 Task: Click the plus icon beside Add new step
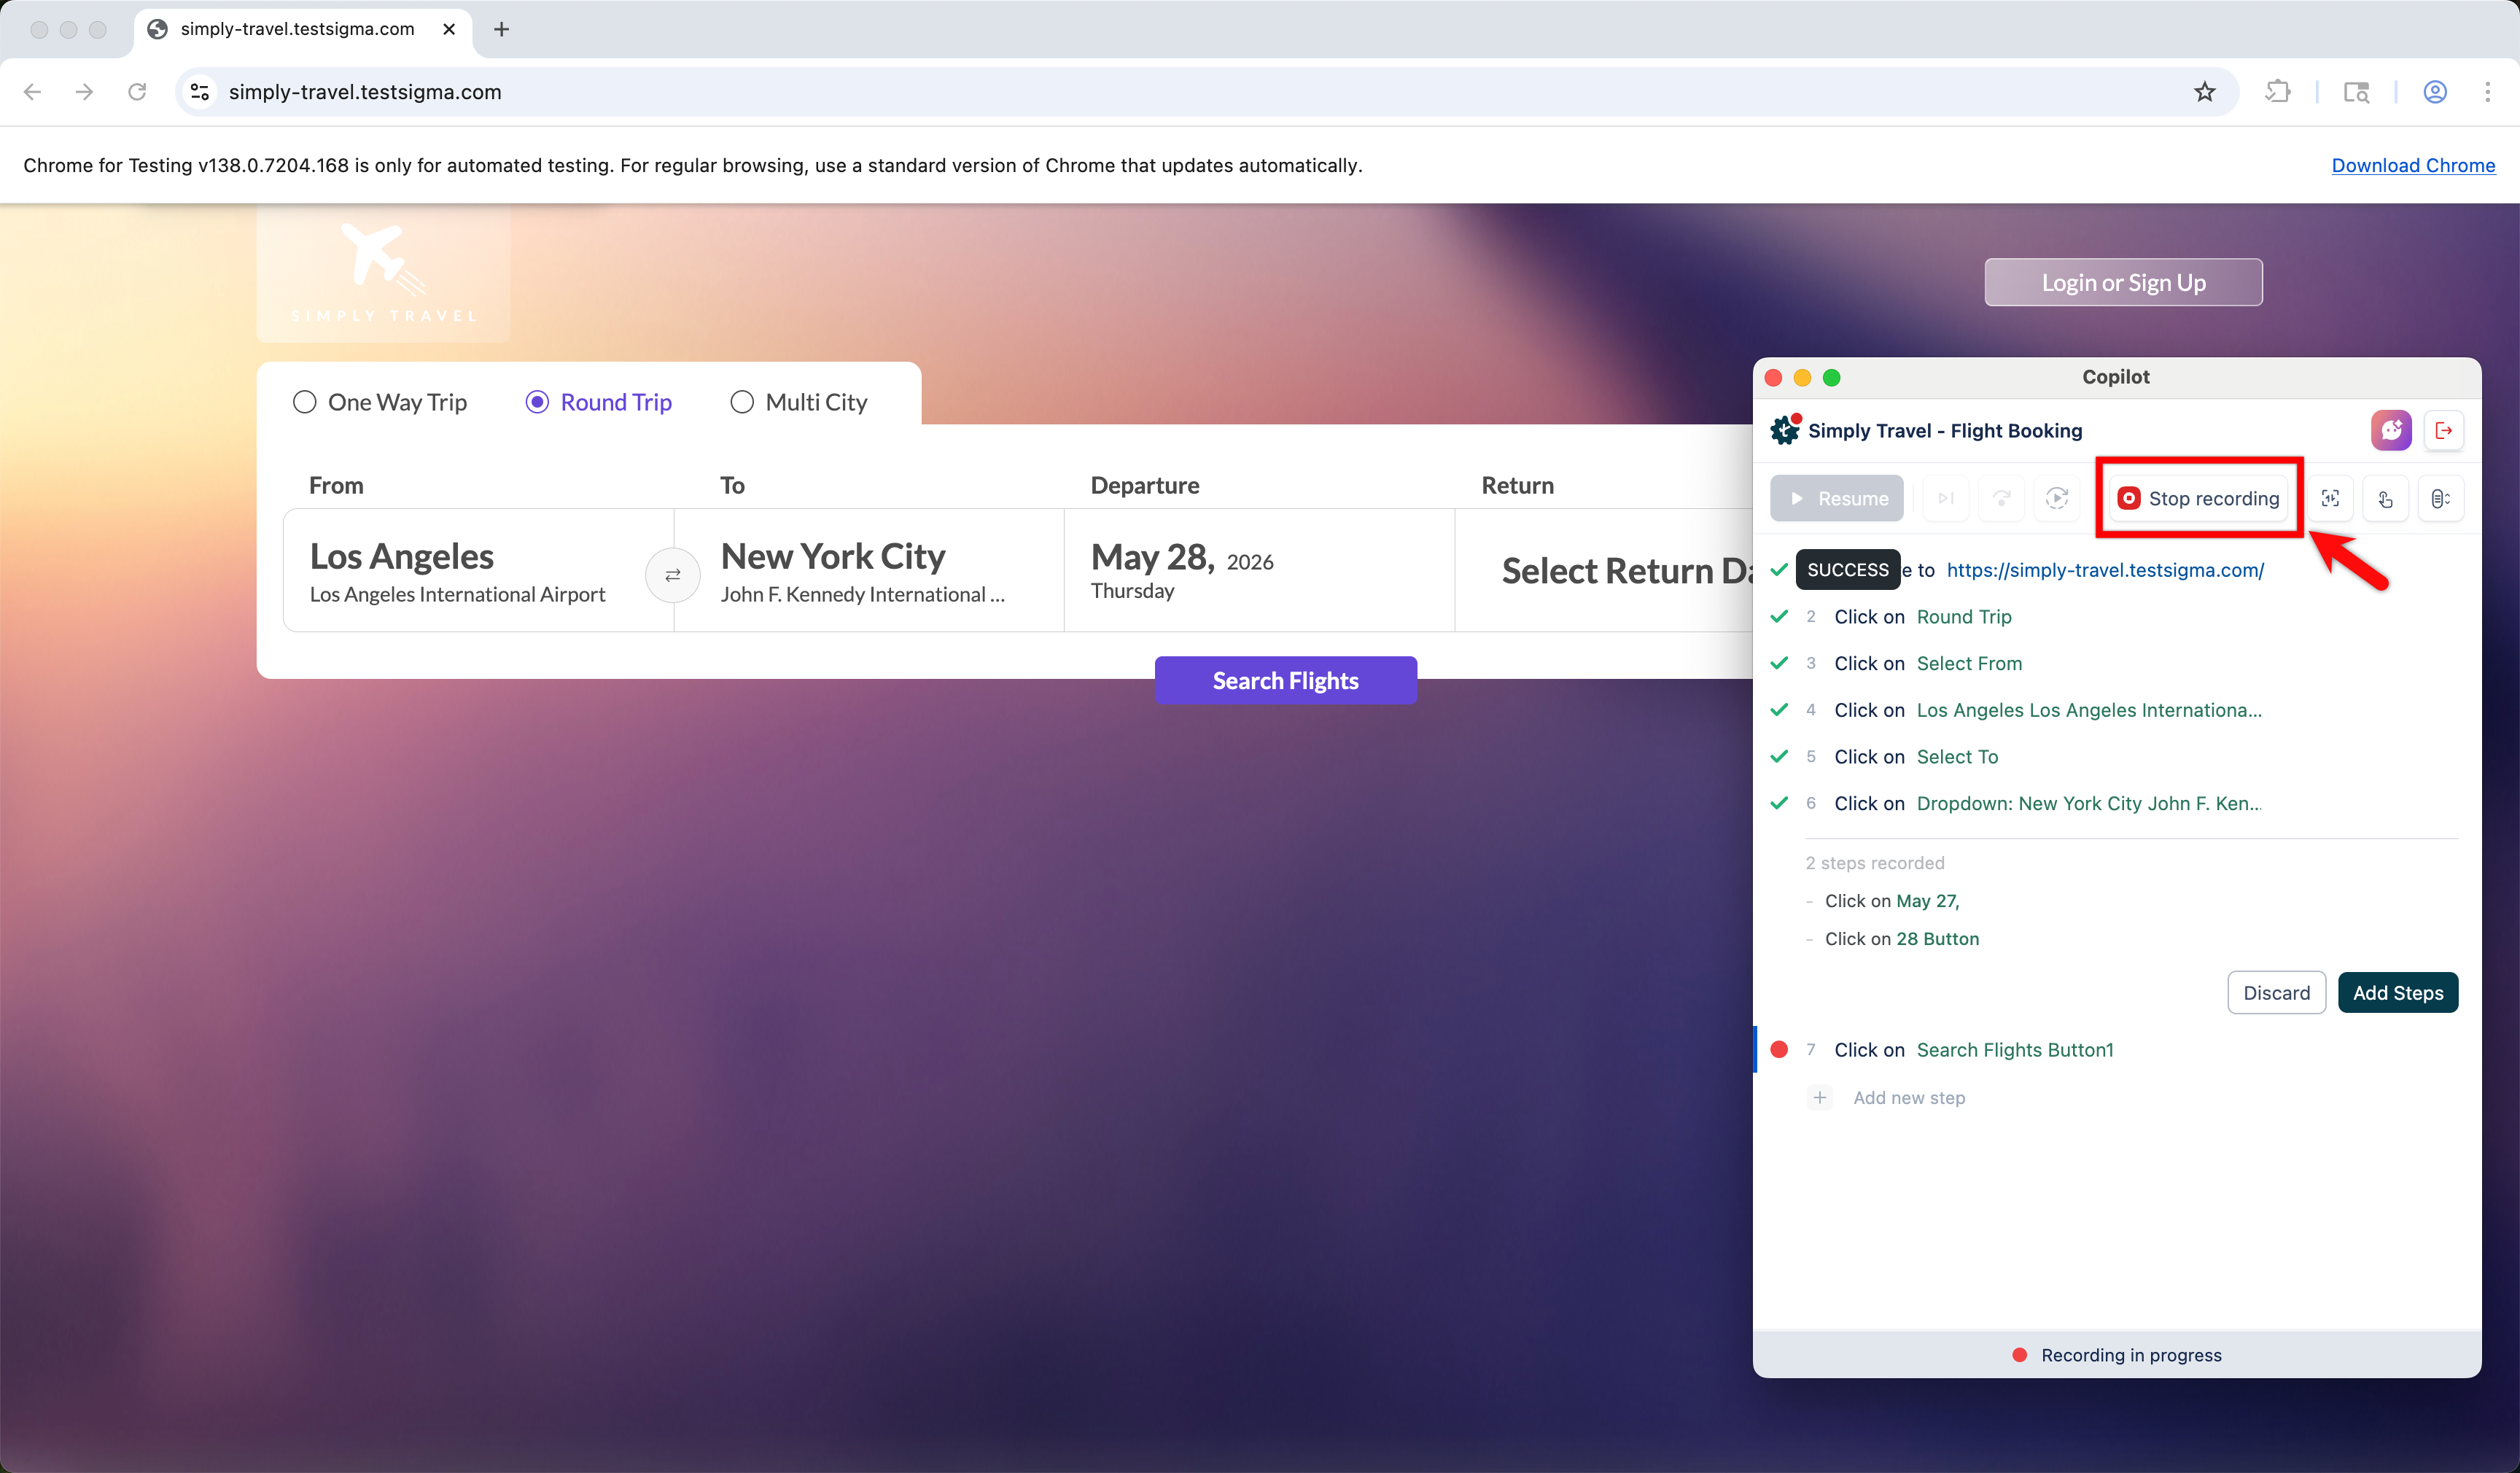pyautogui.click(x=1820, y=1098)
